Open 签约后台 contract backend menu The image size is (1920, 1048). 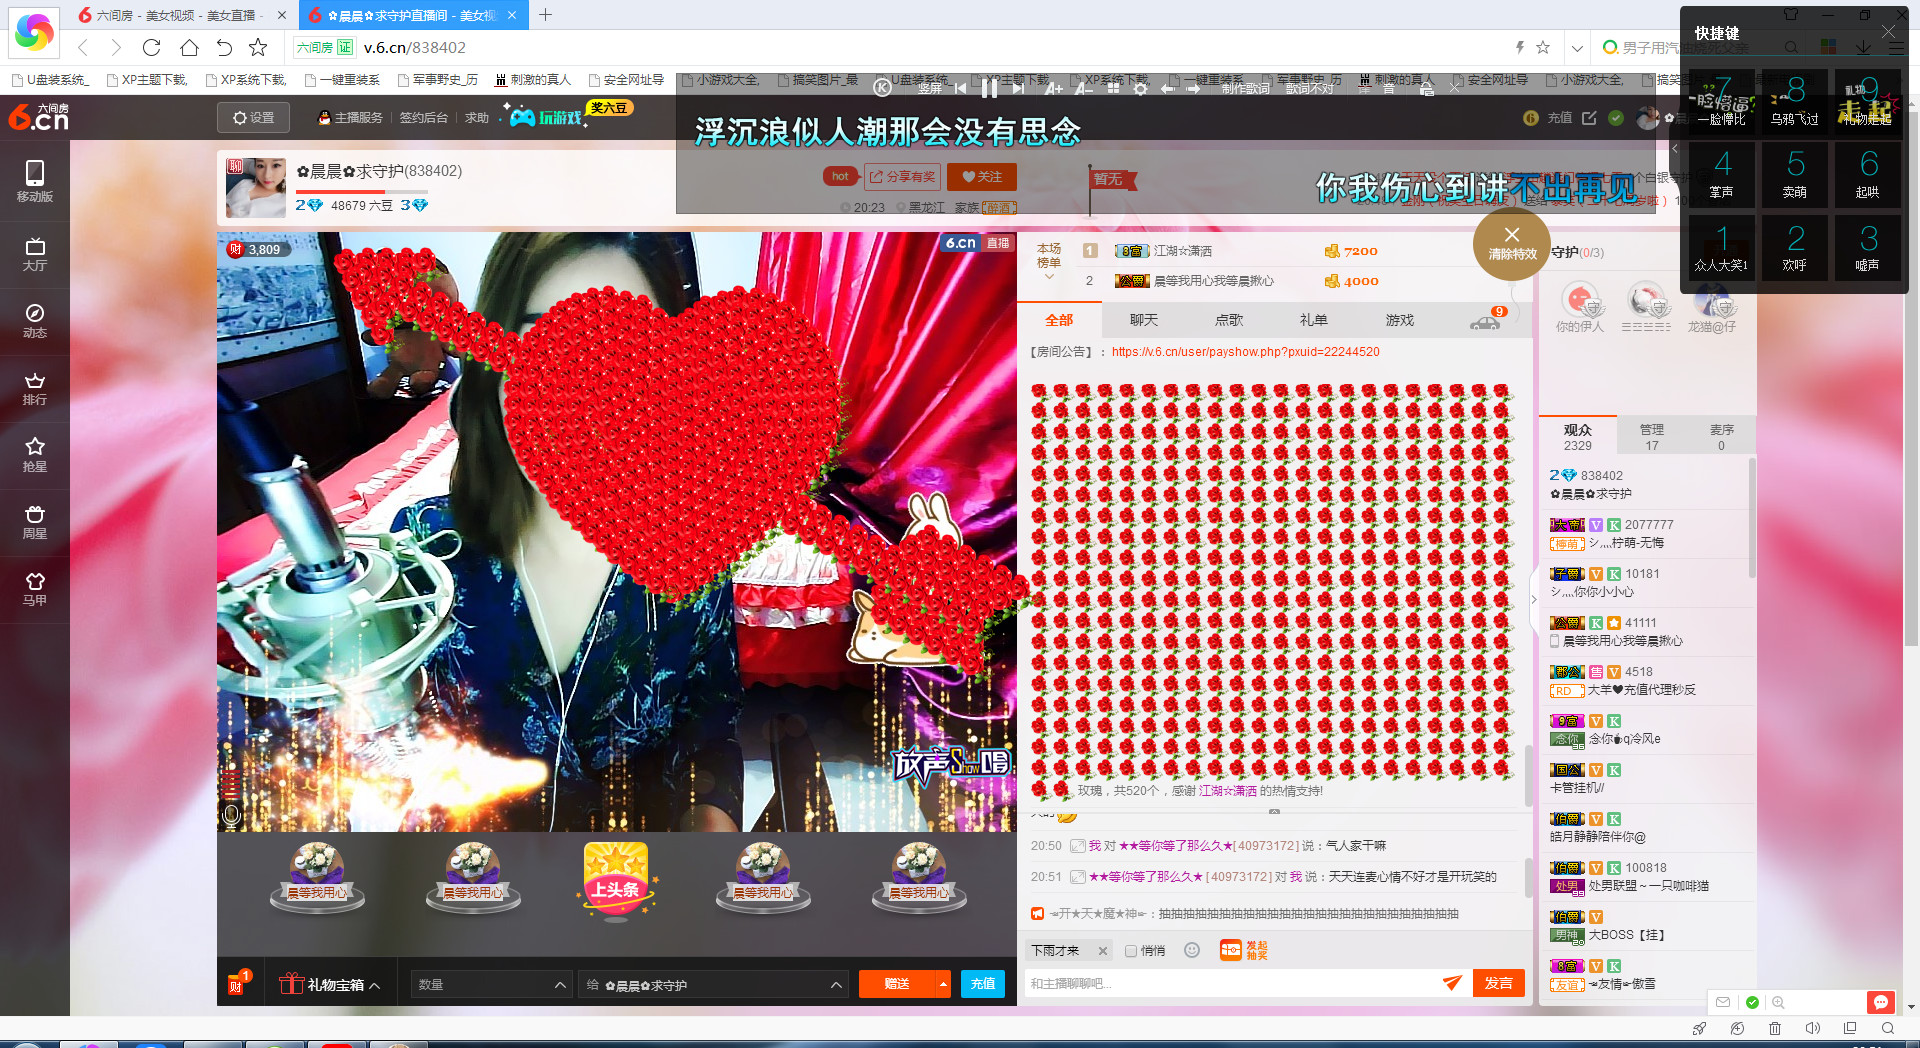pos(423,118)
